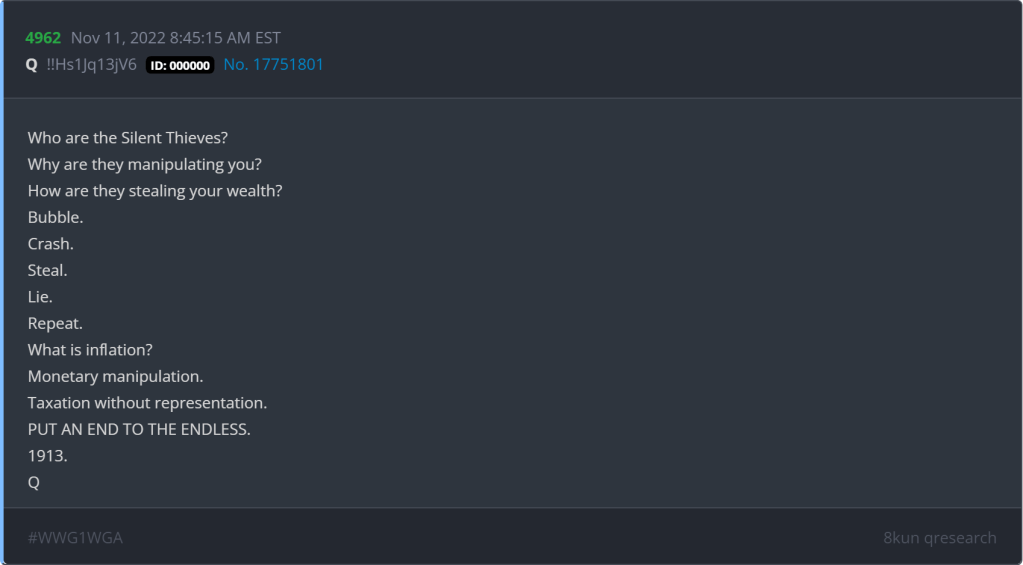The height and width of the screenshot is (565, 1023).
Task: Click the ID: 000000 badge
Action: (180, 66)
